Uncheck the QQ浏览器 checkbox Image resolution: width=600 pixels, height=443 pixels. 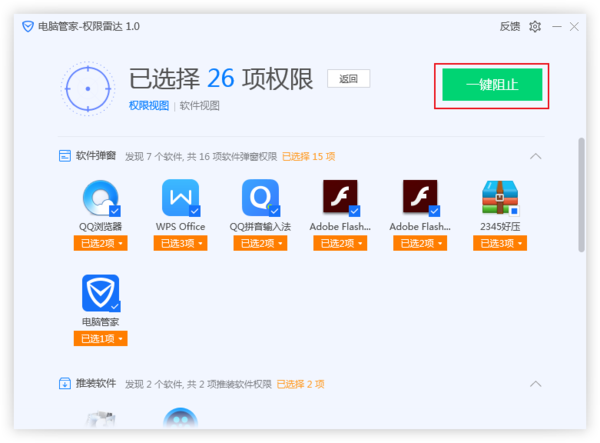pos(115,211)
